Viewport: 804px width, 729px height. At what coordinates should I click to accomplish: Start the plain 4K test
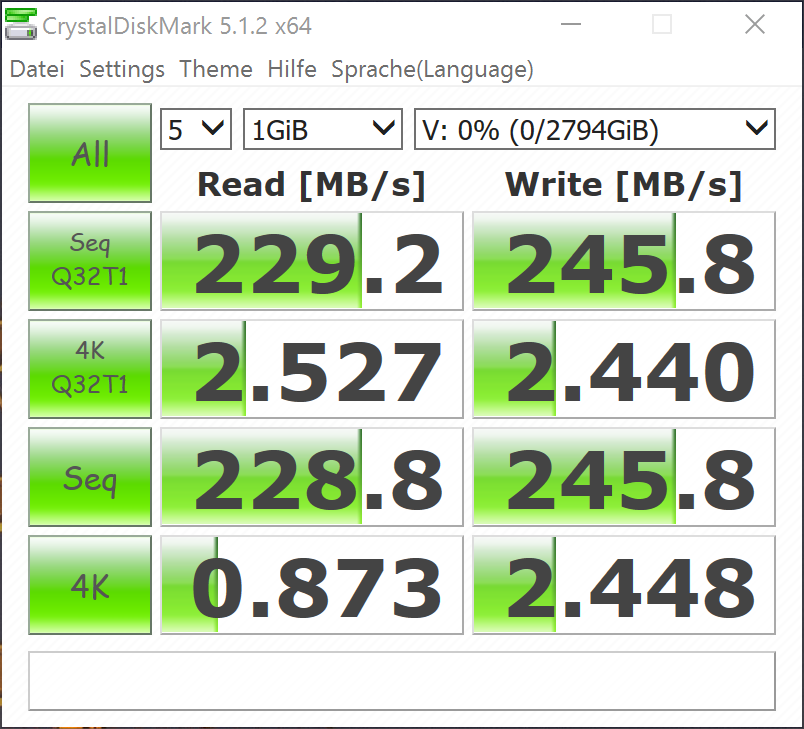point(90,585)
